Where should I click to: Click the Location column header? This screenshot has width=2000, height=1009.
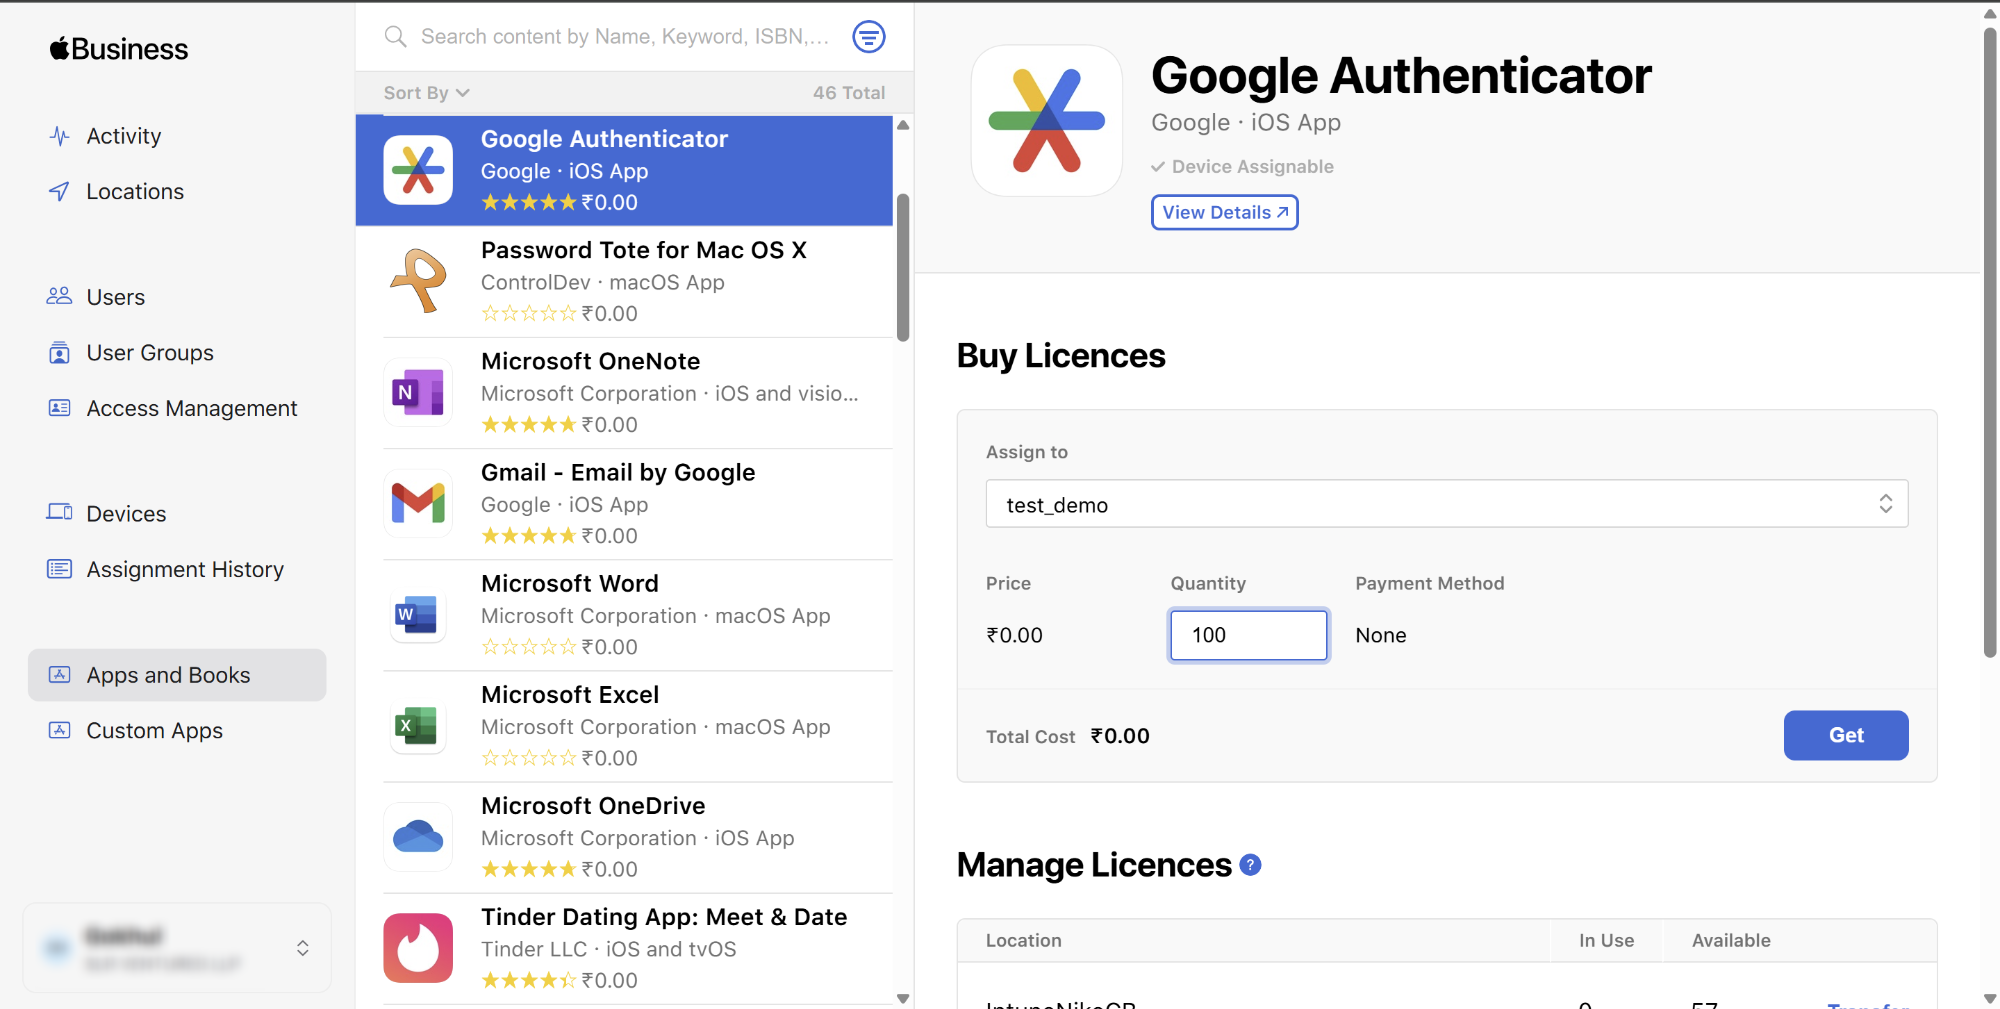pos(1024,940)
